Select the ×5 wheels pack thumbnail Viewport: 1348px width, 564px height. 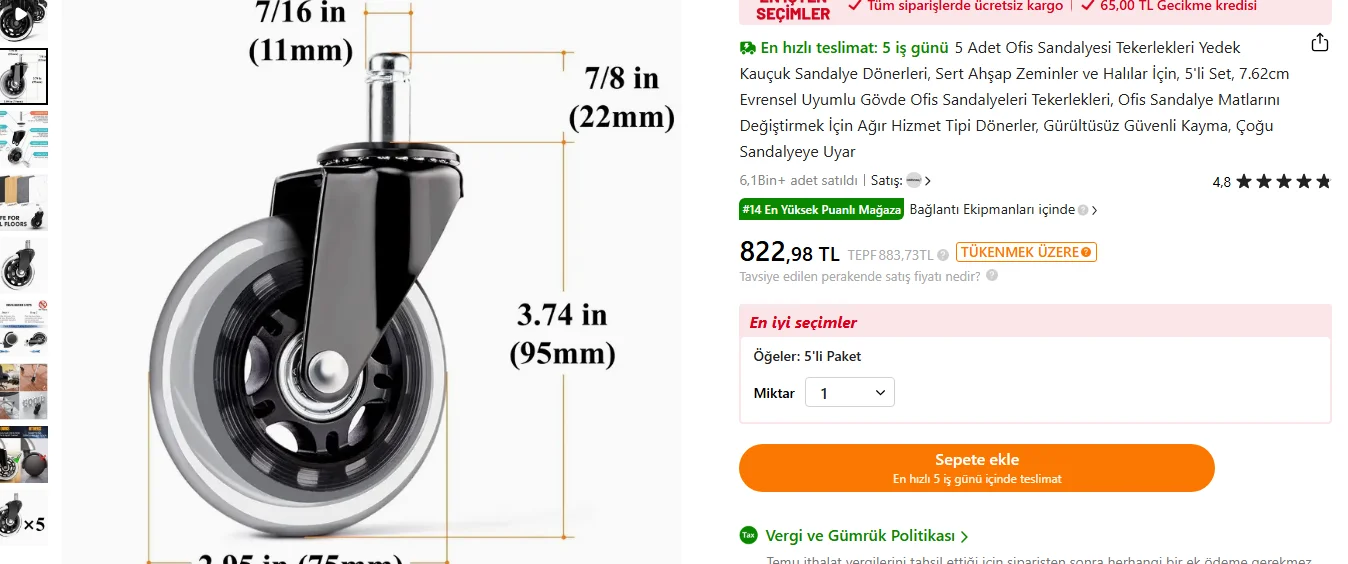(x=22, y=517)
